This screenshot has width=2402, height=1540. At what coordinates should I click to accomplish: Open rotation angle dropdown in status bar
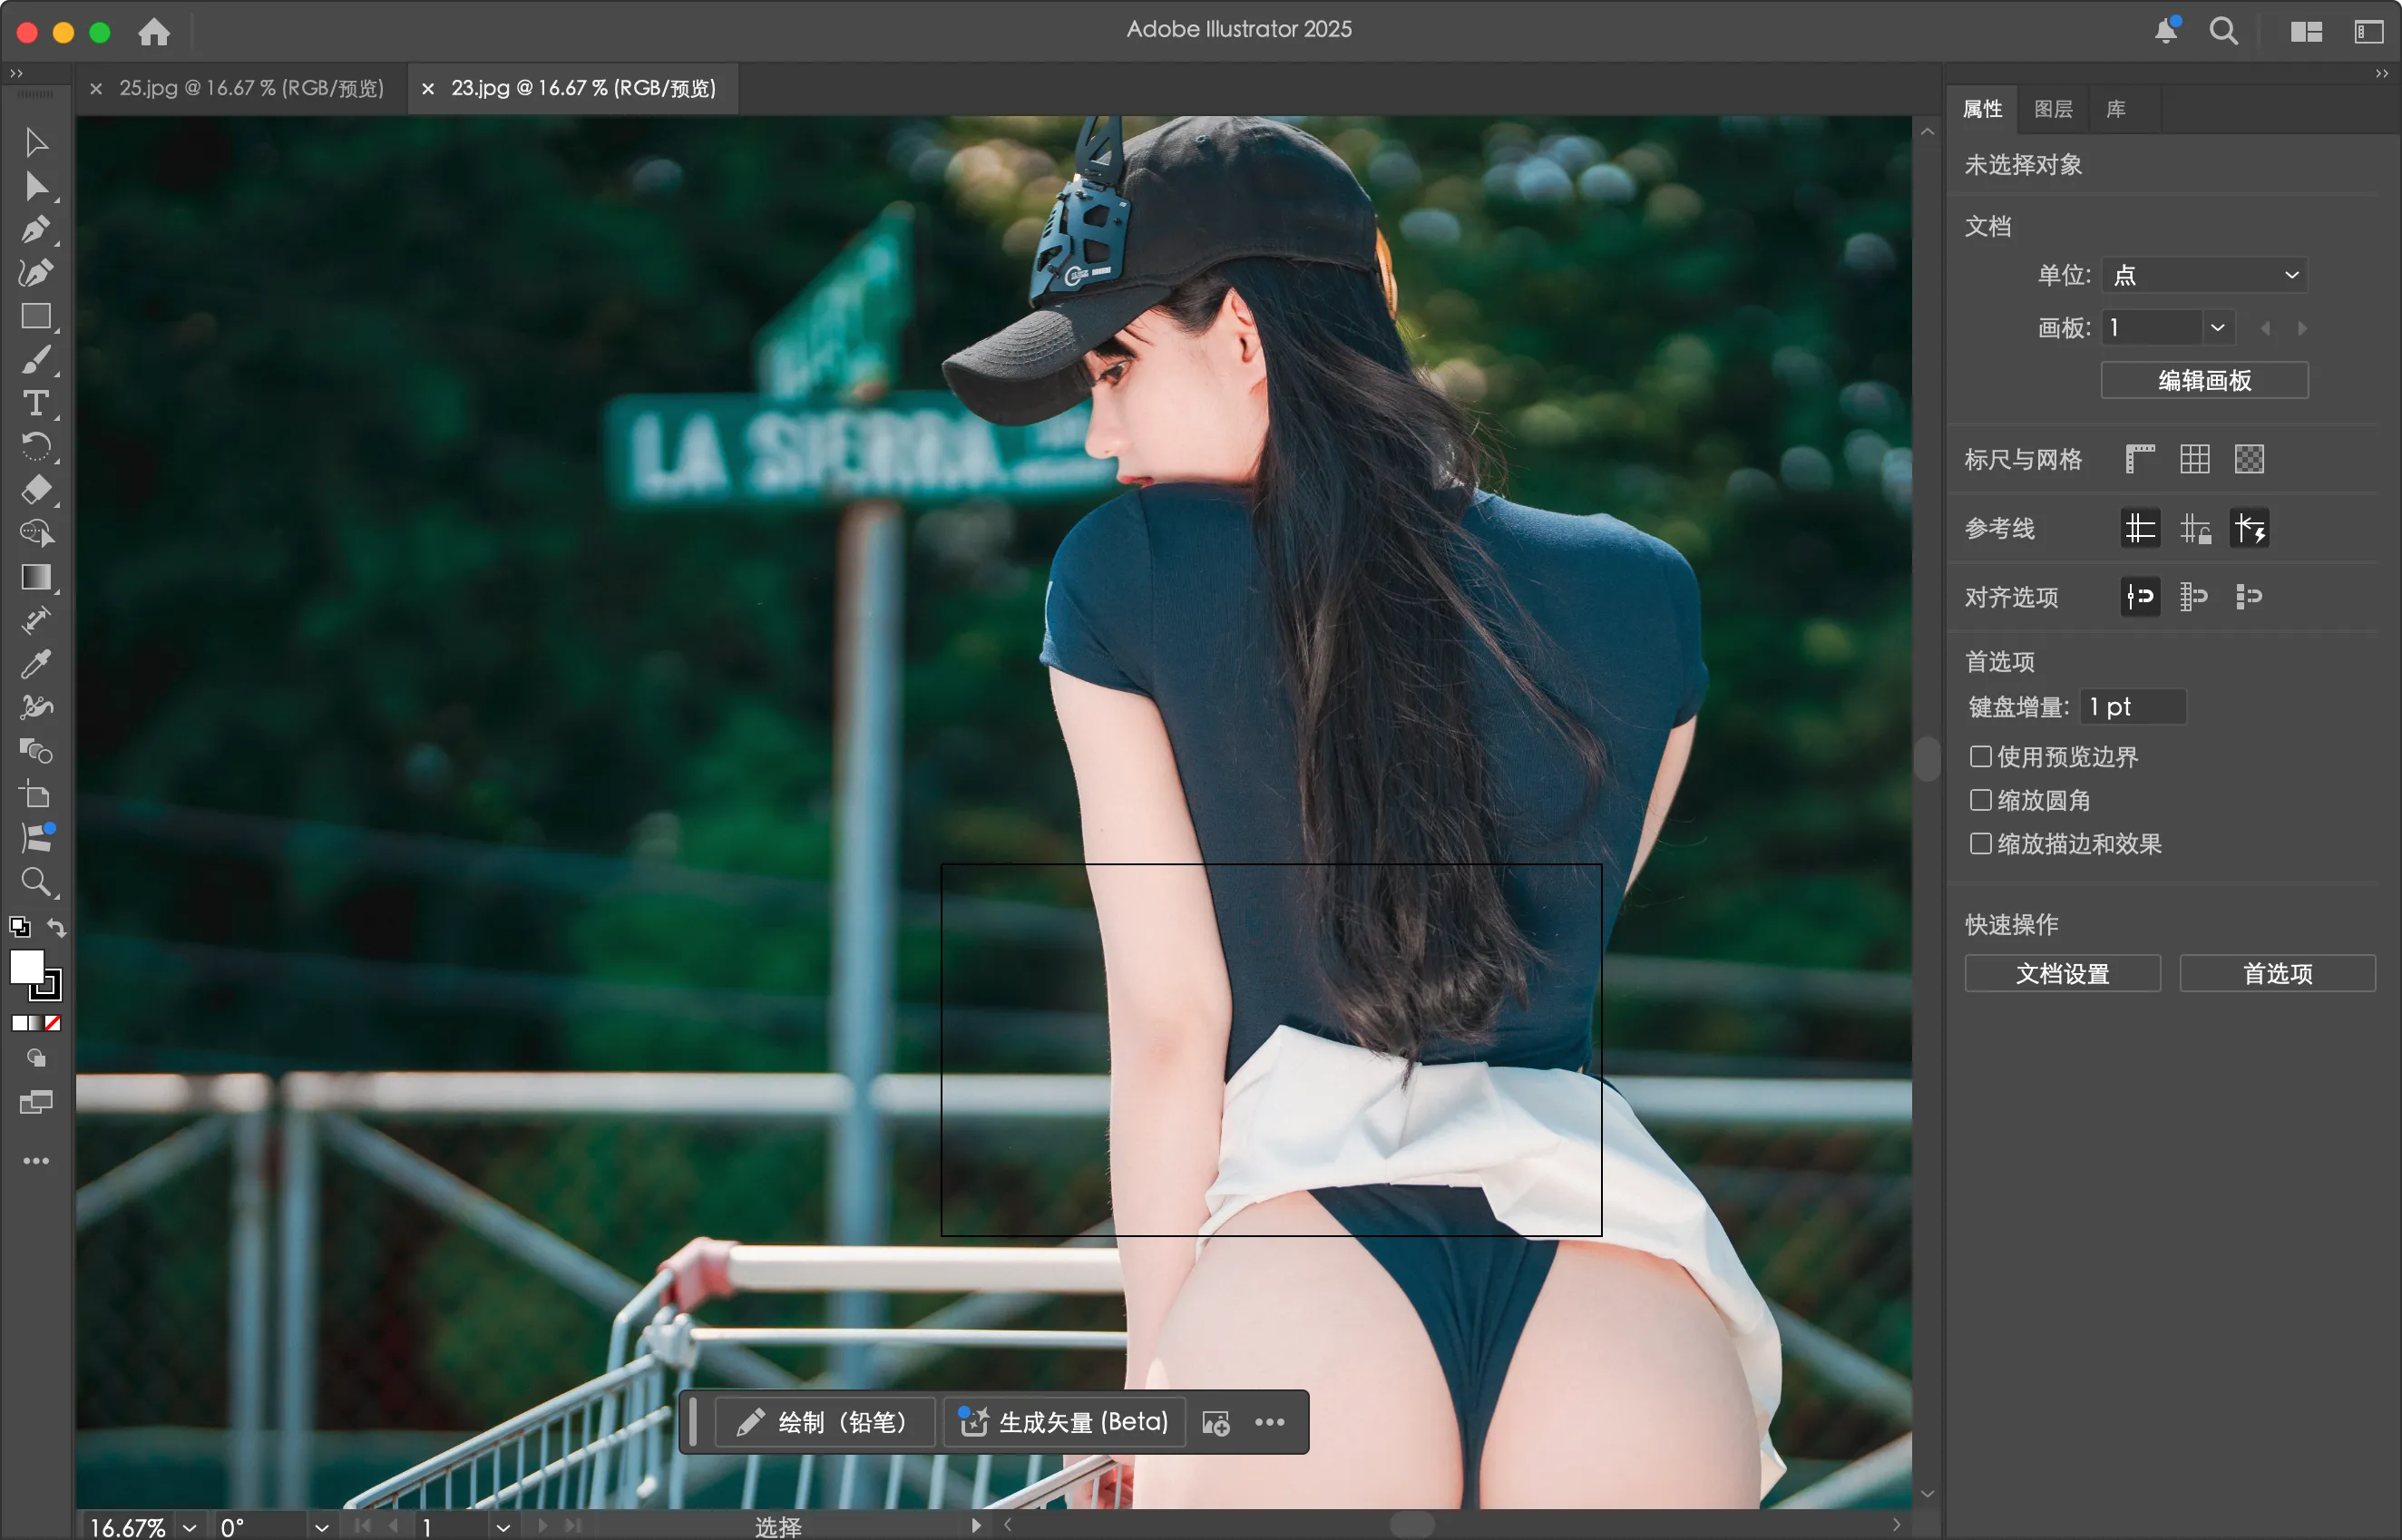321,1527
